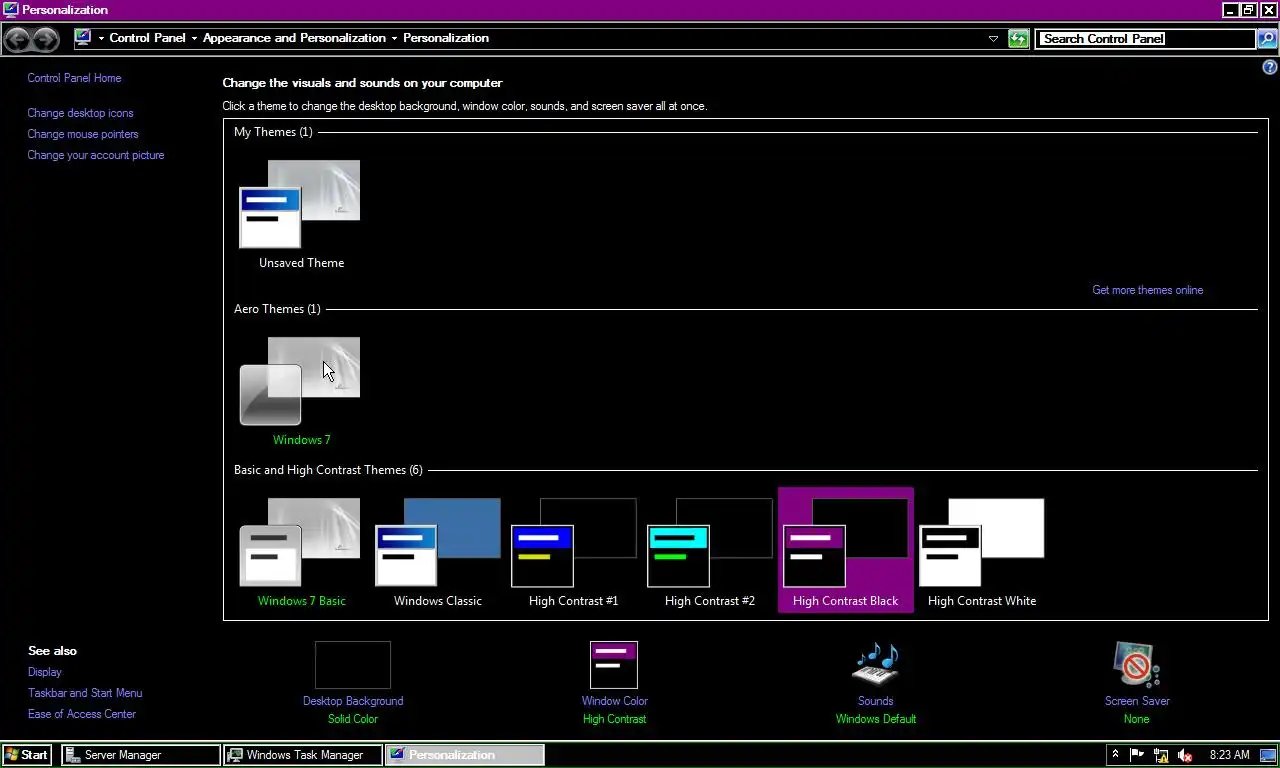Open the Control Panel Home link

(x=74, y=78)
